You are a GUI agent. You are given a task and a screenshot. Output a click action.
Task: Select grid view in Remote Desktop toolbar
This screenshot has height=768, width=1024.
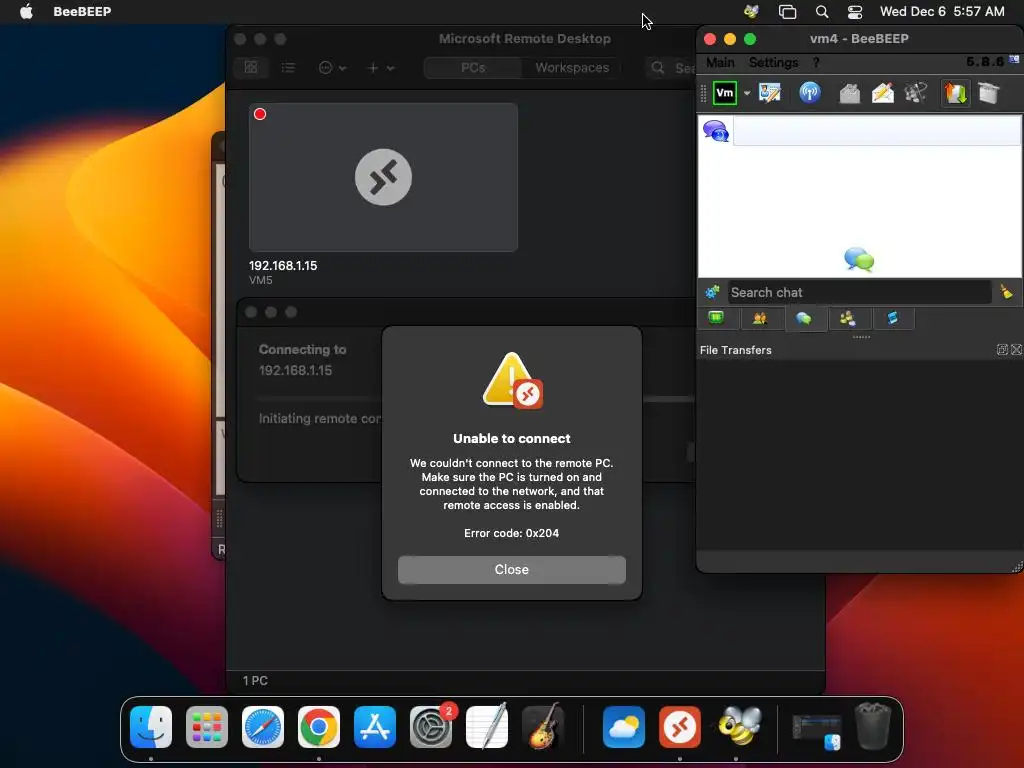(x=251, y=67)
